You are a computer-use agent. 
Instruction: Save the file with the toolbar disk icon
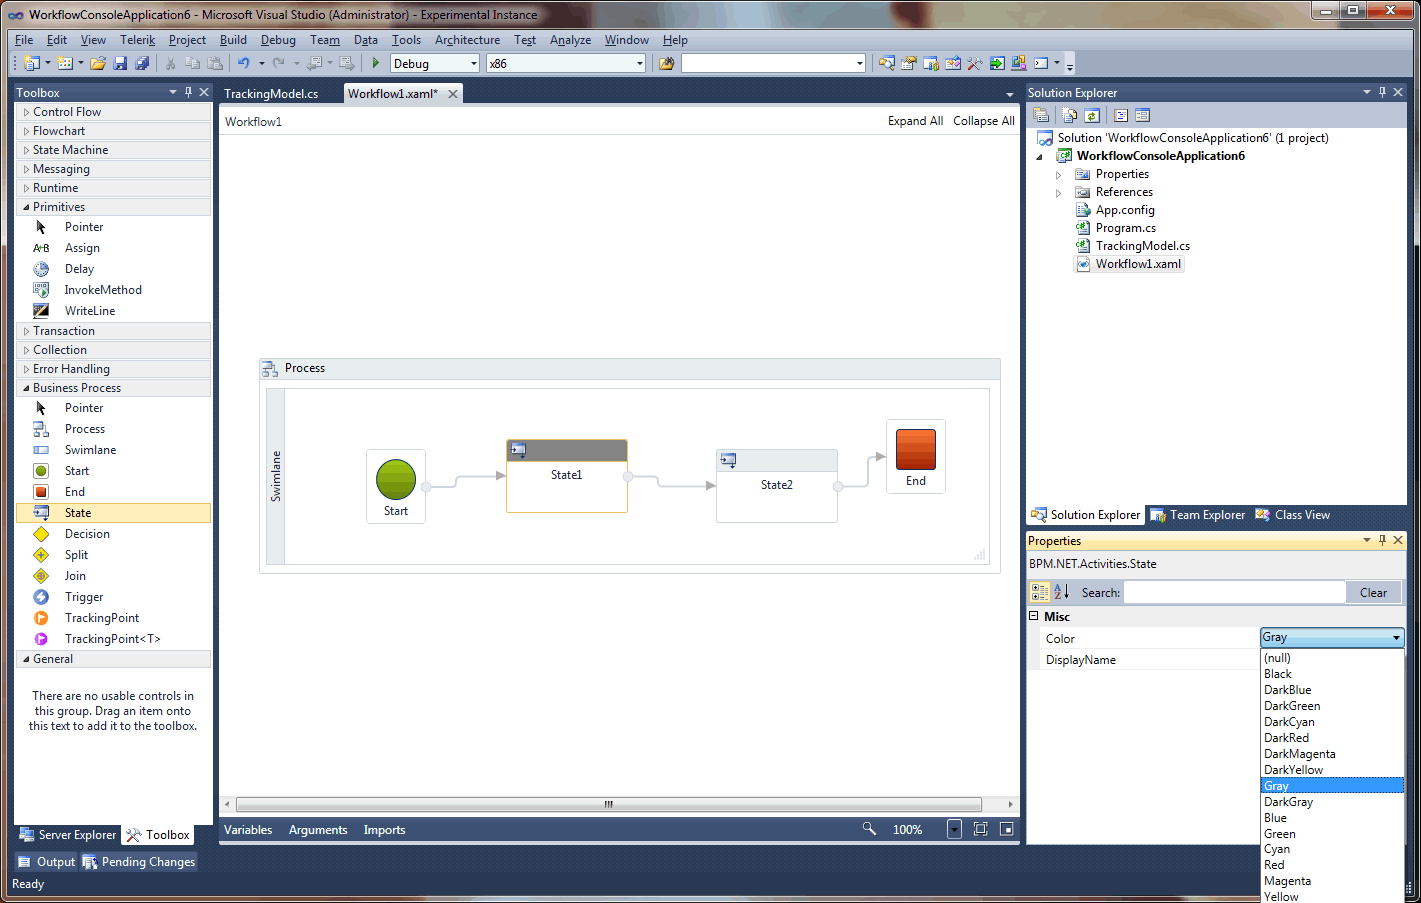pyautogui.click(x=120, y=63)
